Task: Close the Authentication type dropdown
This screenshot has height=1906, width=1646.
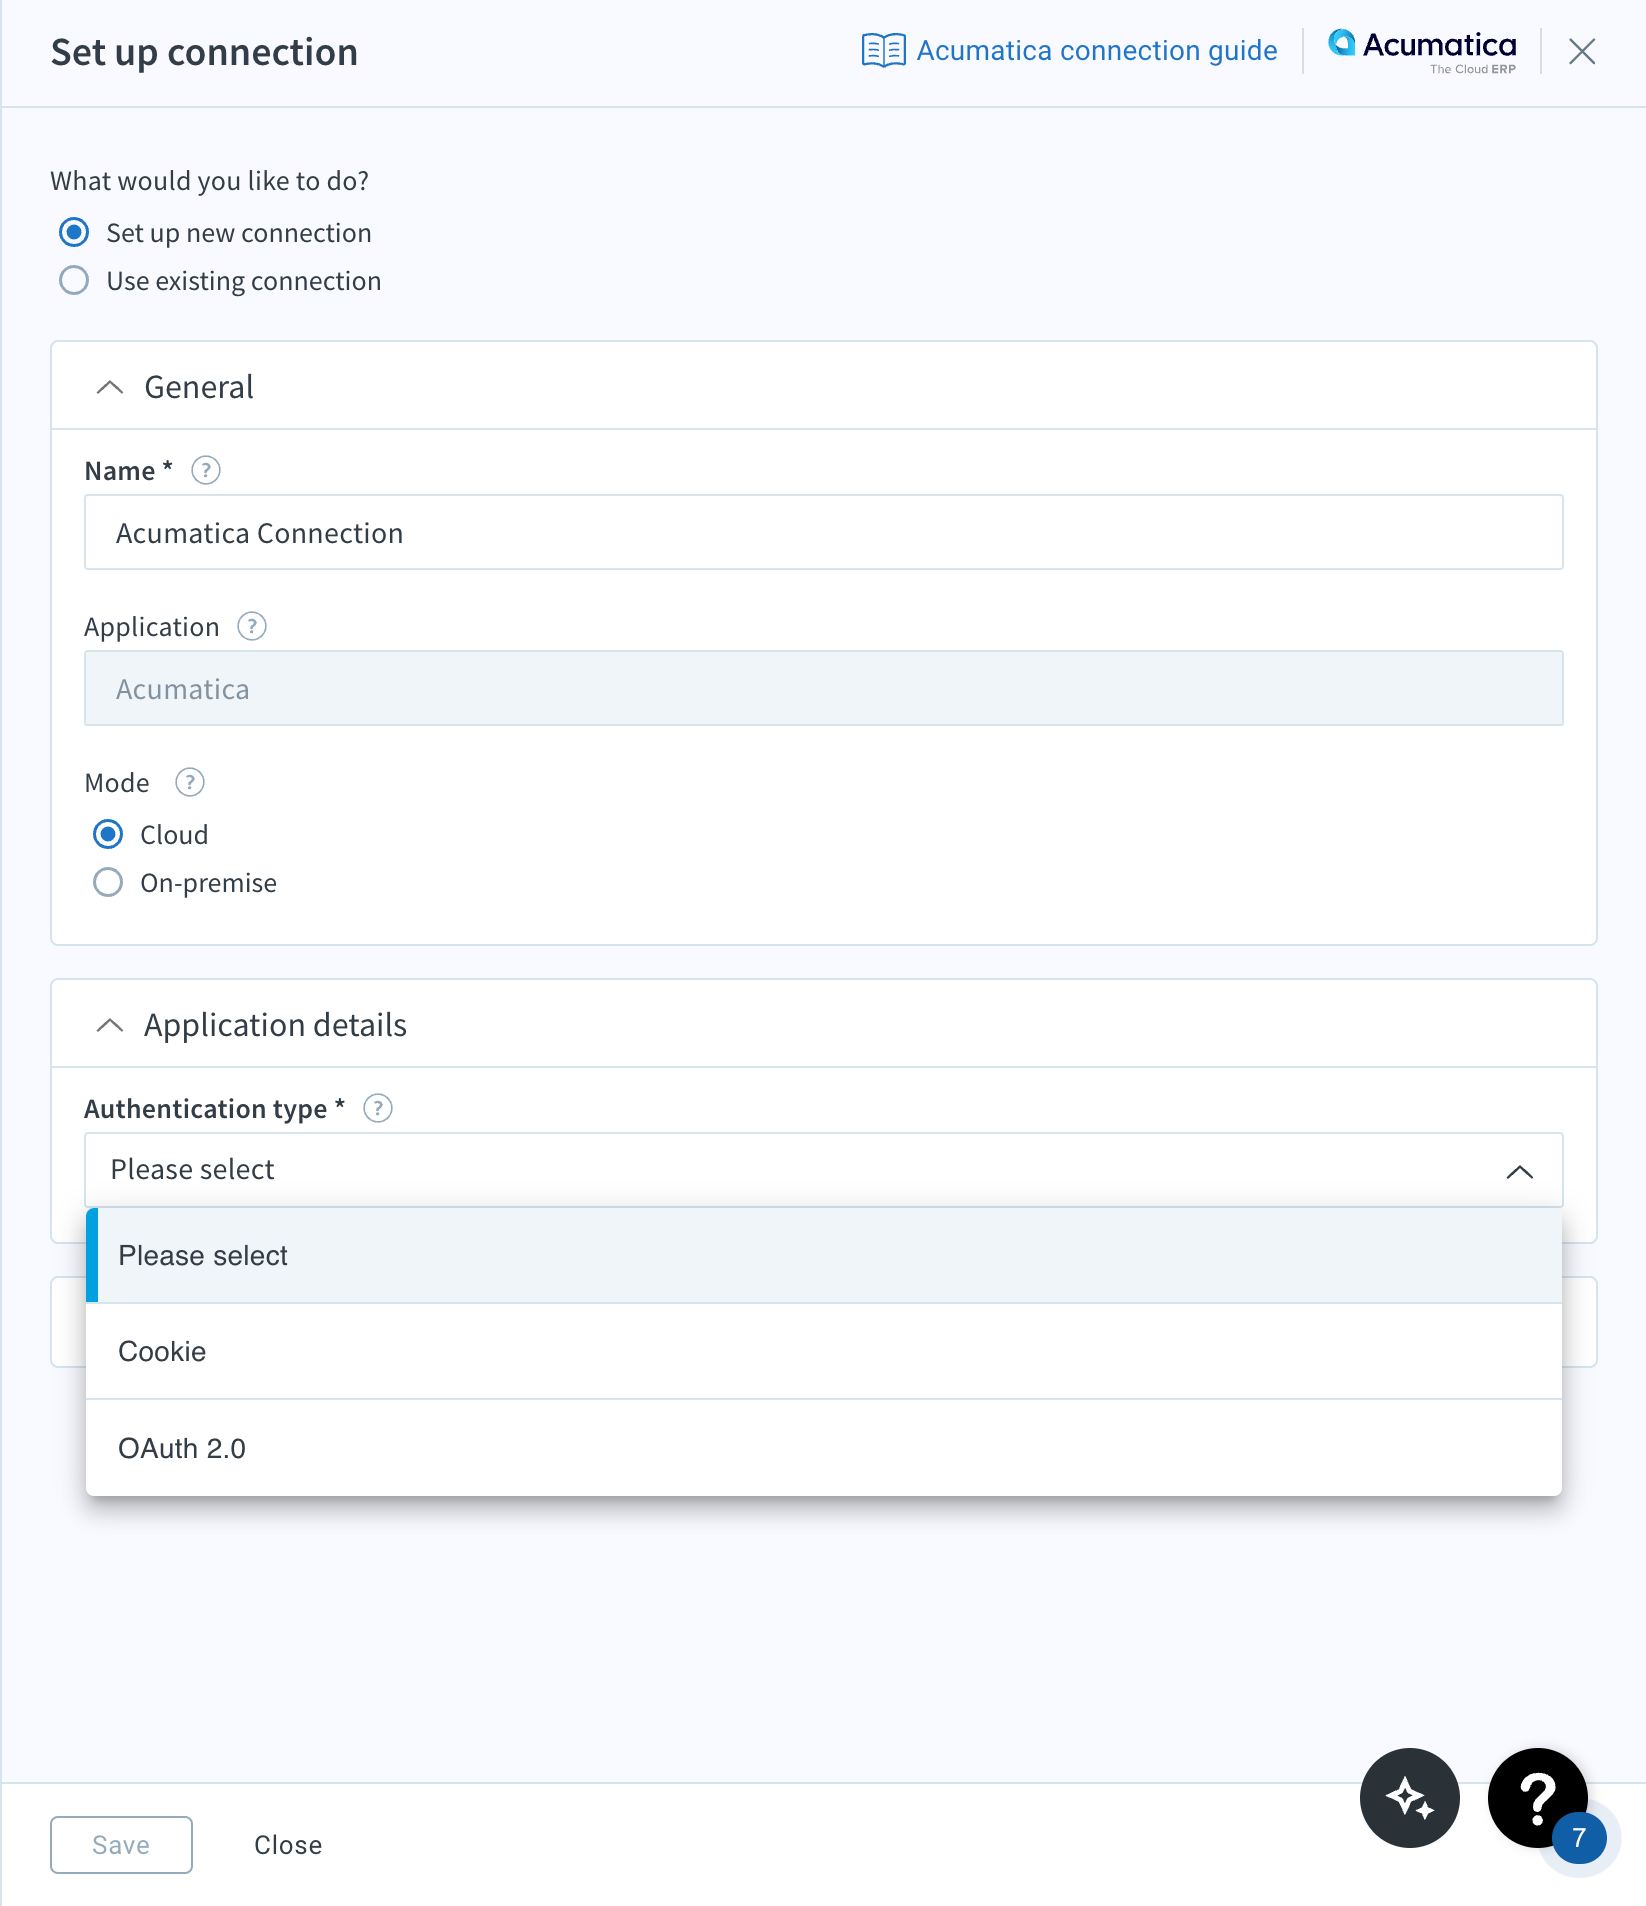Action: [1520, 1171]
